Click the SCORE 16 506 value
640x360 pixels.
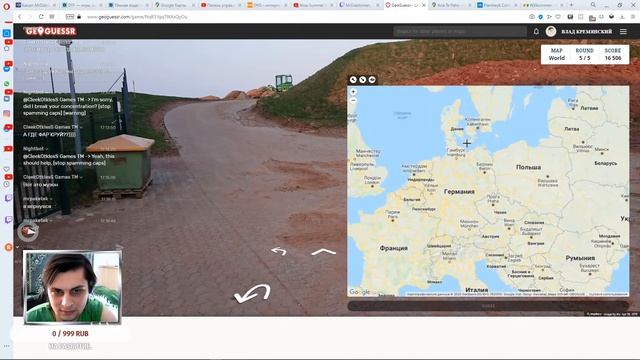click(613, 54)
